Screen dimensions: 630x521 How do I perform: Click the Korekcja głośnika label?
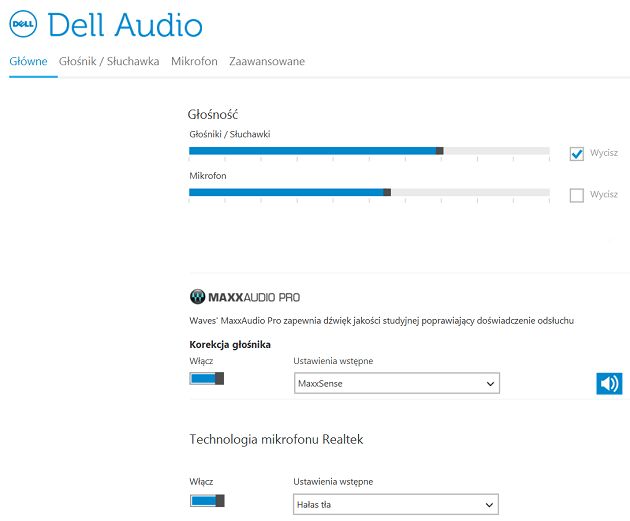[x=230, y=345]
